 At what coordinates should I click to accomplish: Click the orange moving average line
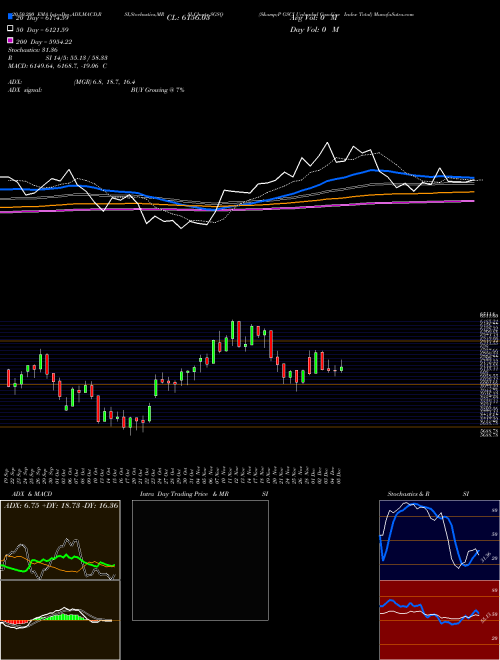click(x=236, y=200)
